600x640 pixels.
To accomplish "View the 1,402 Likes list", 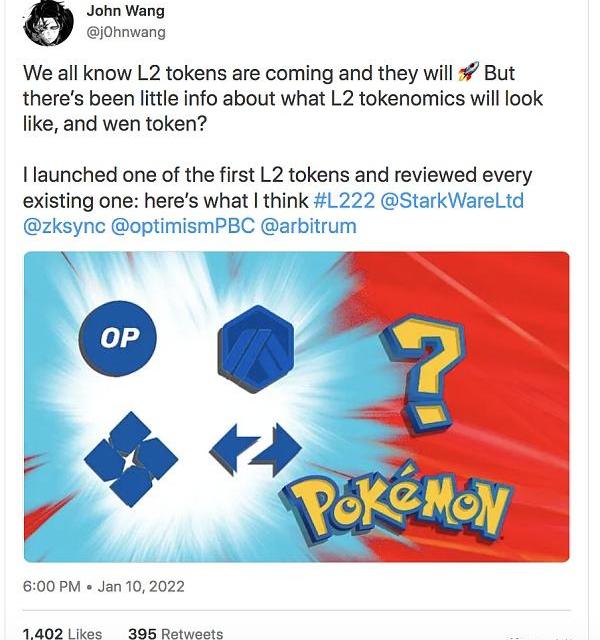I will 62,632.
